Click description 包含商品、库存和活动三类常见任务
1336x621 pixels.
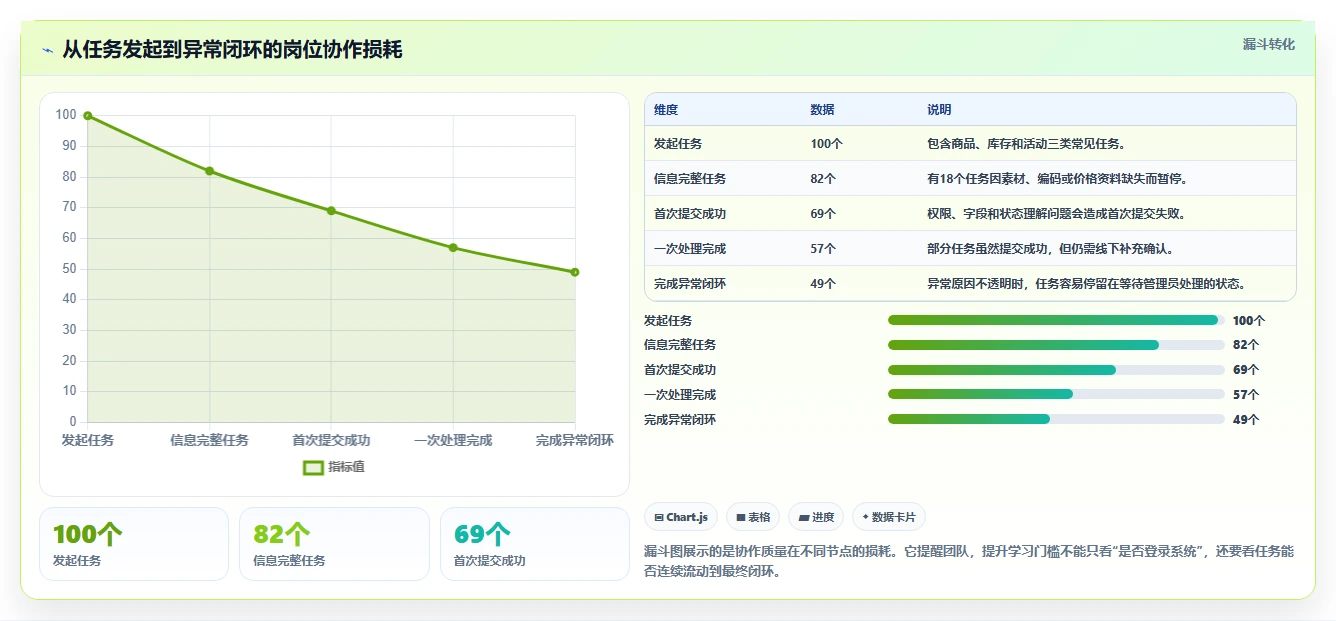(1026, 144)
